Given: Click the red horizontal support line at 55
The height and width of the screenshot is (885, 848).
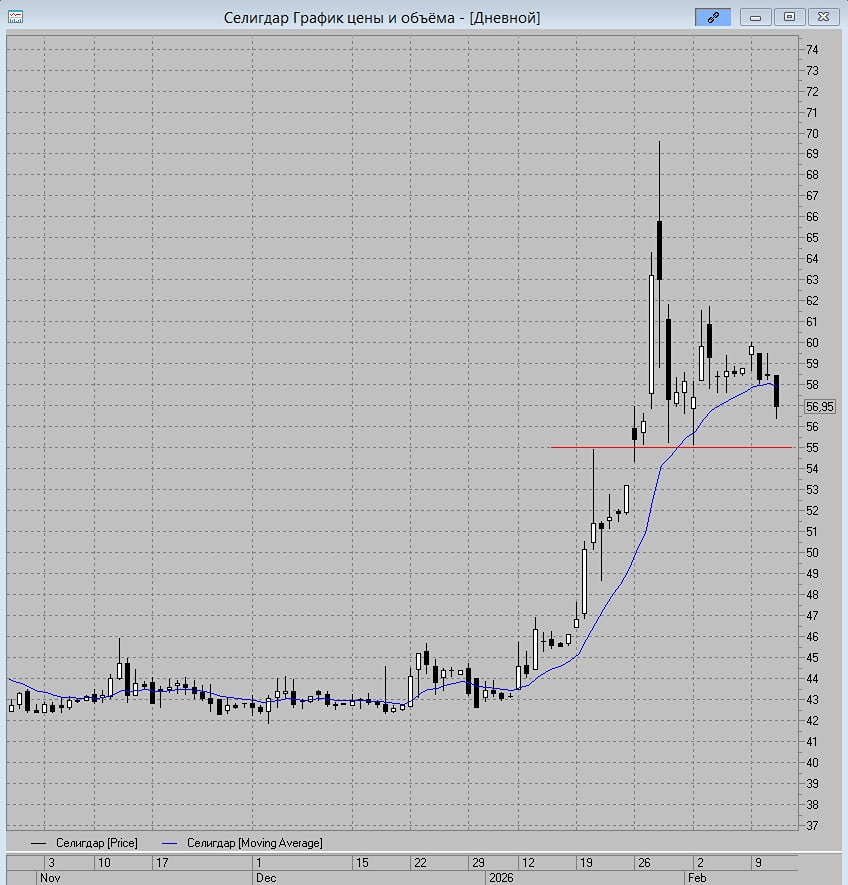Looking at the screenshot, I should [671, 447].
